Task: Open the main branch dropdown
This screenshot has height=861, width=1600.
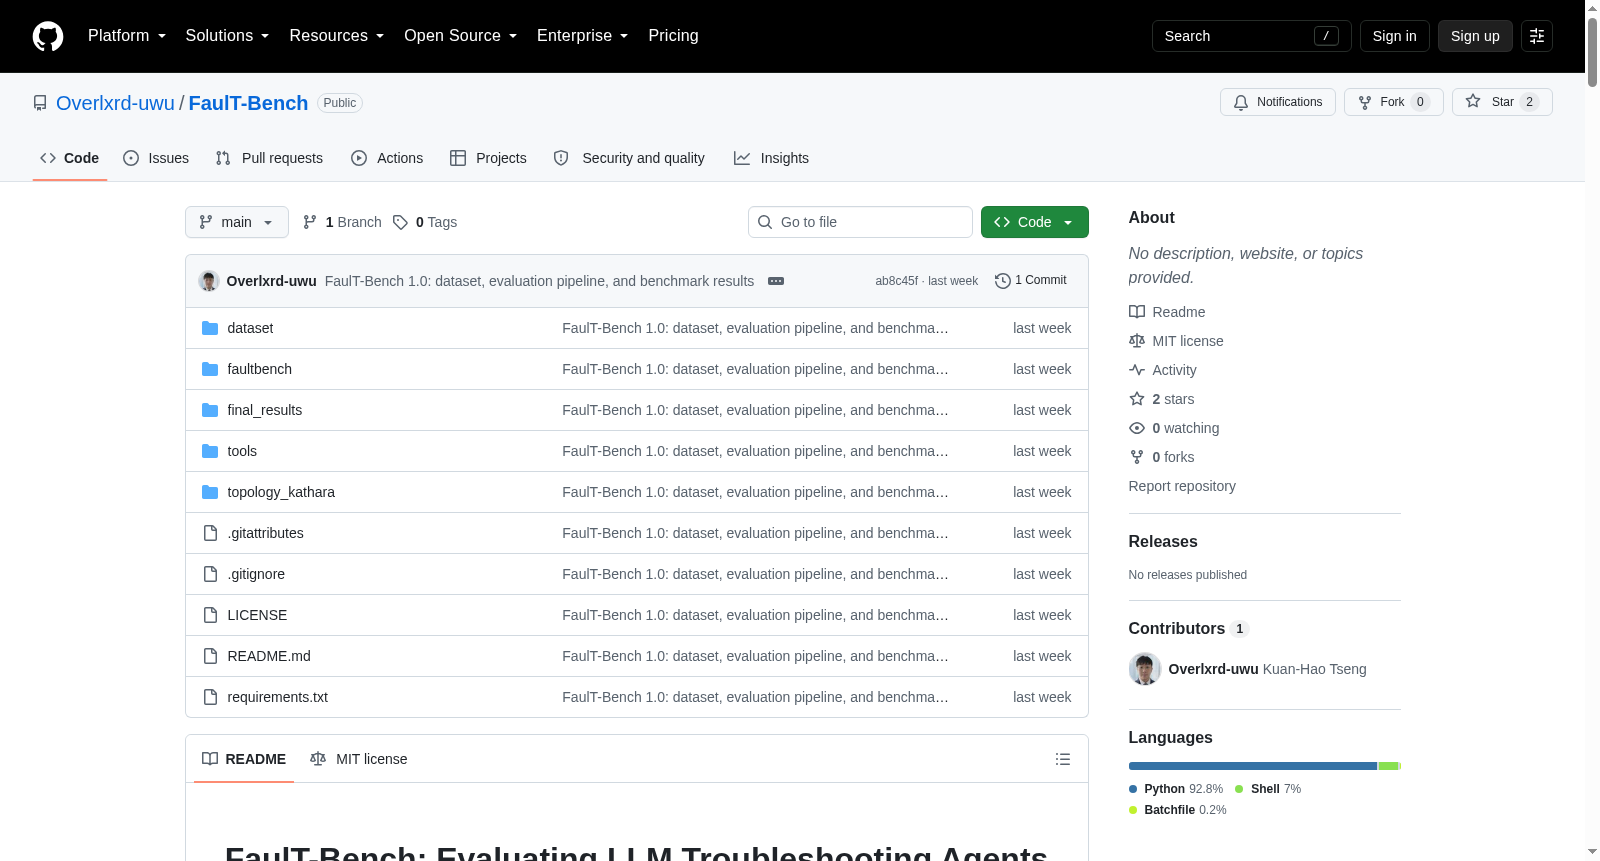Action: pos(237,222)
